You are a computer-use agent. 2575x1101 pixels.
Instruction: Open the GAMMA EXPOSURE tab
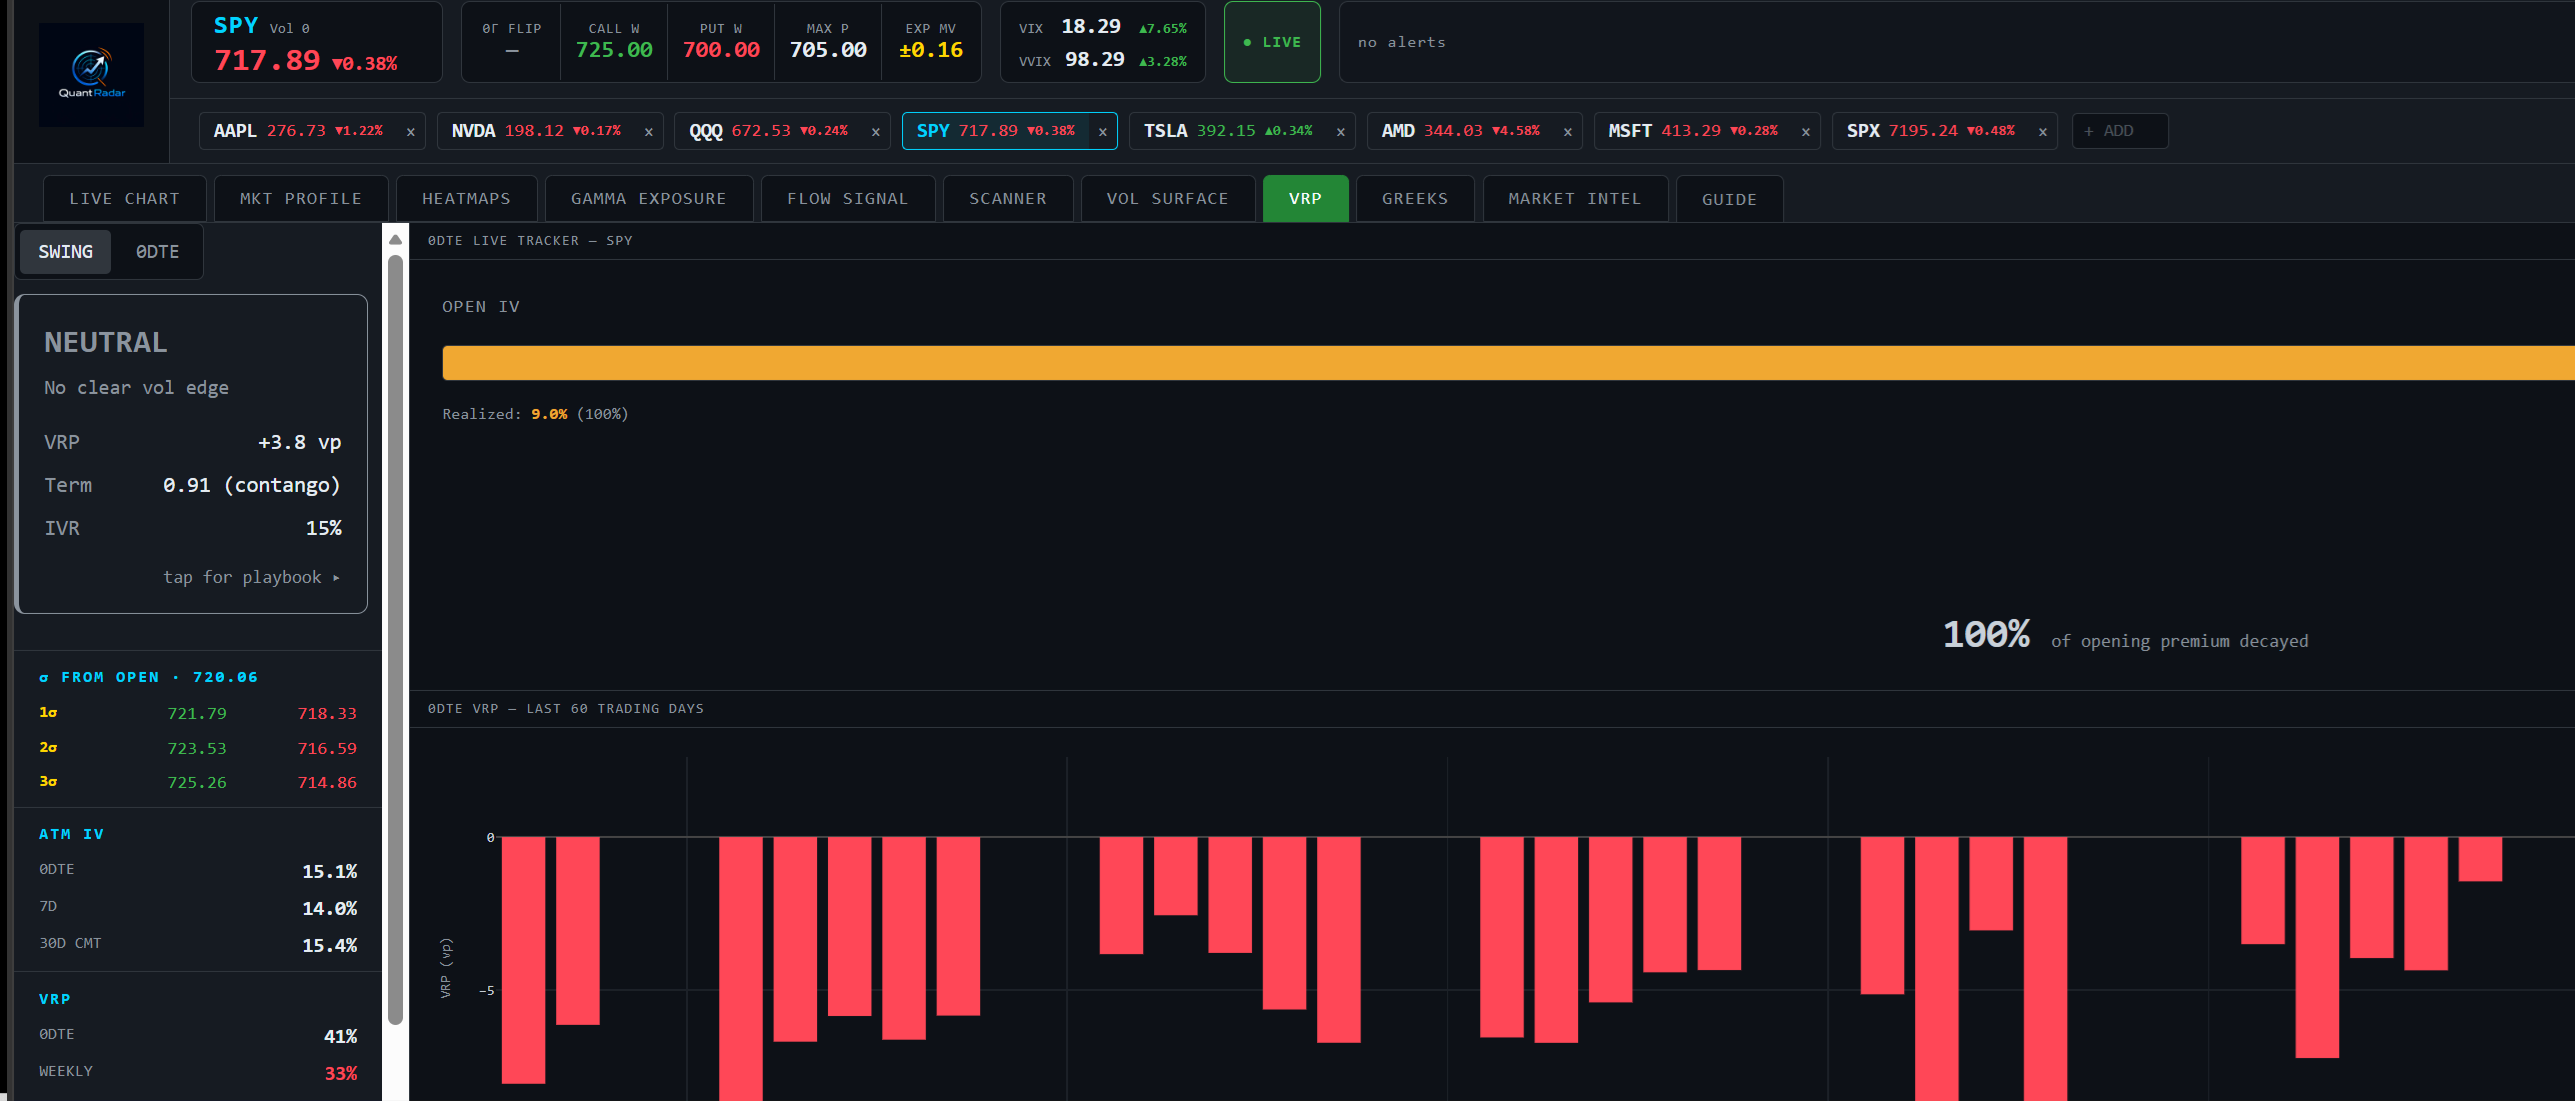click(649, 199)
